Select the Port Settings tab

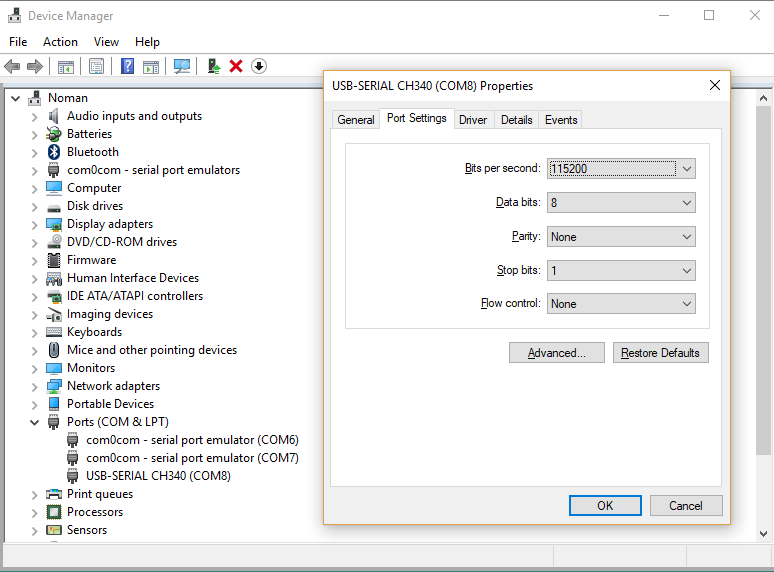pos(417,118)
